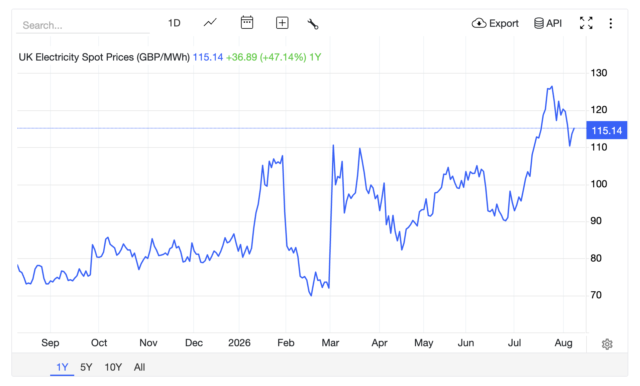Open chart settings gear icon
Image resolution: width=640 pixels, height=386 pixels.
pos(607,344)
